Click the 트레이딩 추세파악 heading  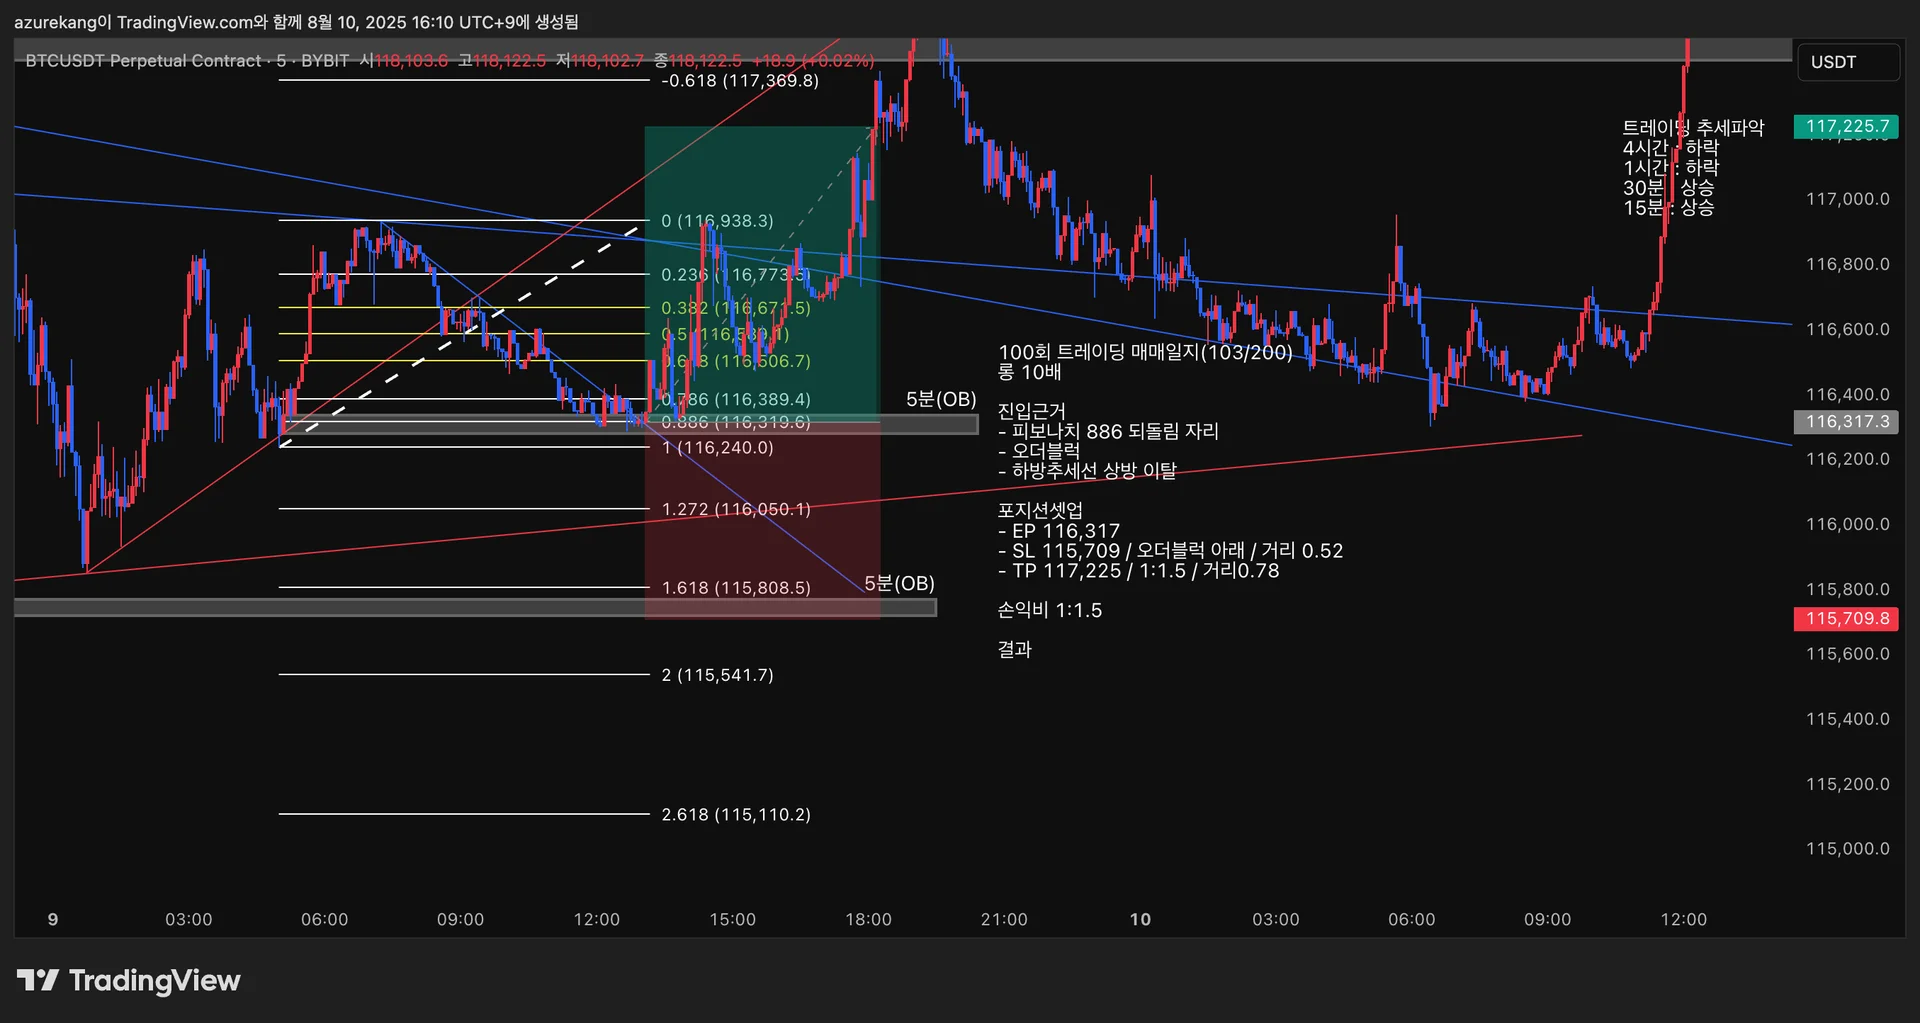[1693, 128]
